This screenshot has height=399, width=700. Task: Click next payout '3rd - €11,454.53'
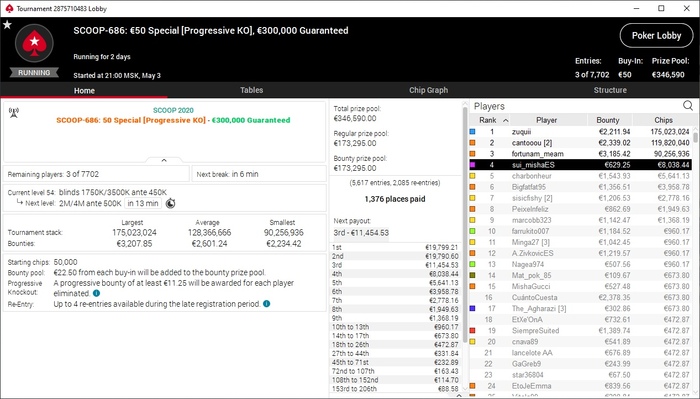click(361, 233)
